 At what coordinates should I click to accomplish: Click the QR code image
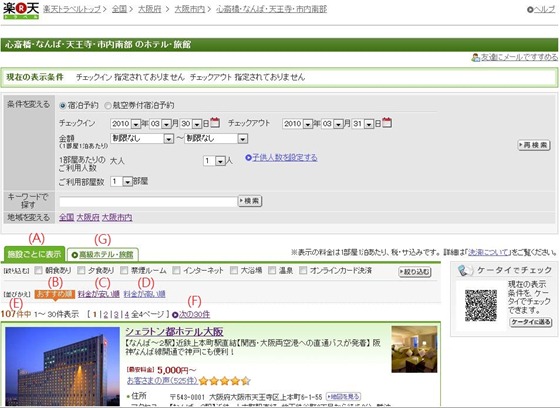pos(481,305)
